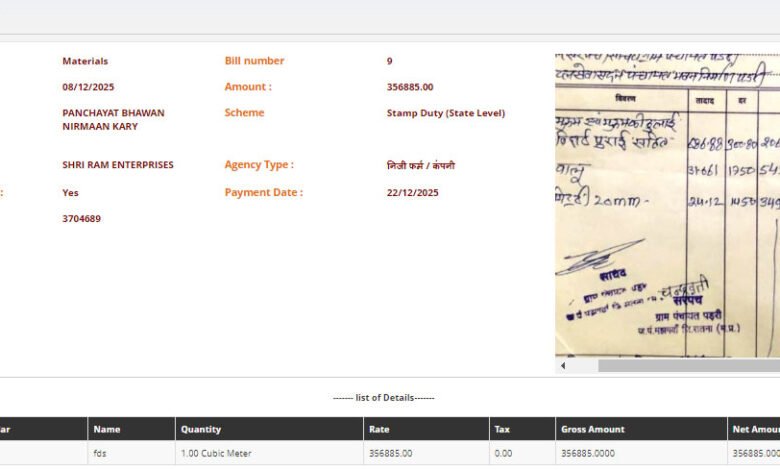Click the Stamp Duty (State Level) scheme value
This screenshot has width=780, height=470.
(446, 113)
